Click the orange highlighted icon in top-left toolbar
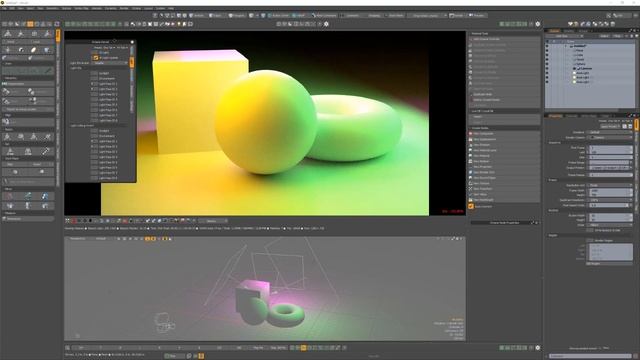The height and width of the screenshot is (360, 640). (30, 24)
